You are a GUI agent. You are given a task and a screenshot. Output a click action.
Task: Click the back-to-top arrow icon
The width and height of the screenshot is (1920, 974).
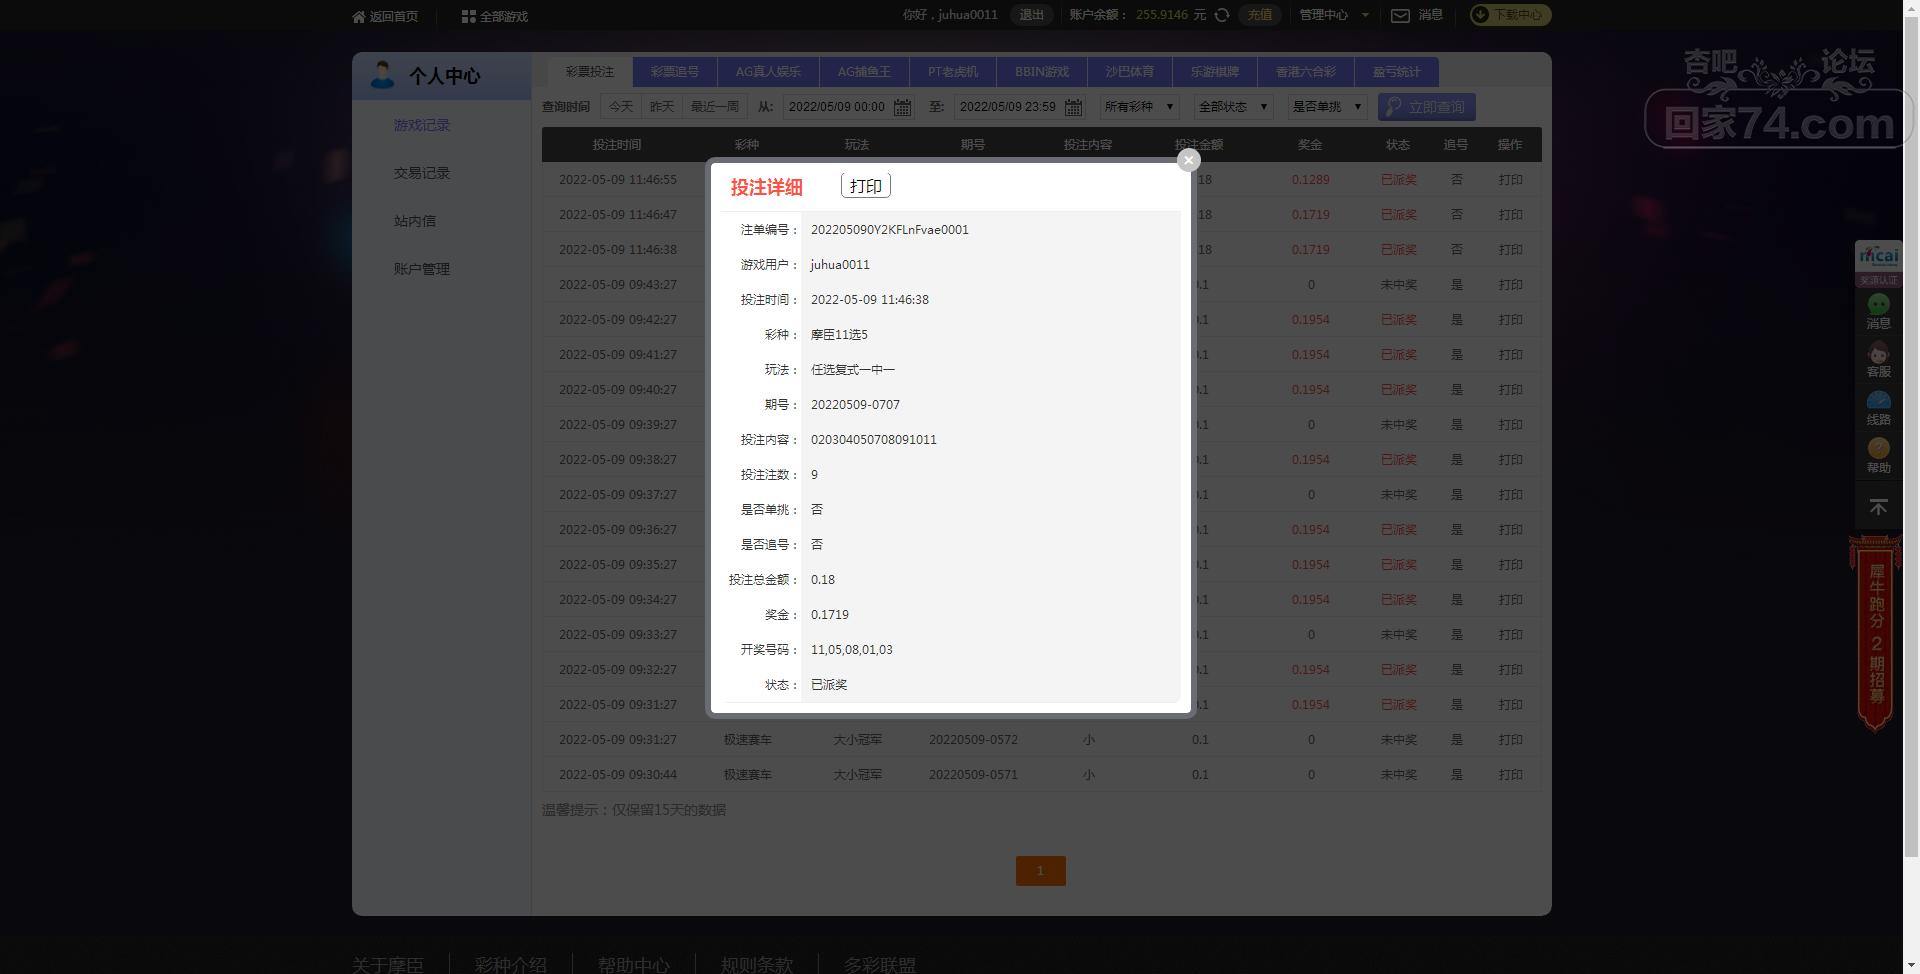click(1878, 508)
